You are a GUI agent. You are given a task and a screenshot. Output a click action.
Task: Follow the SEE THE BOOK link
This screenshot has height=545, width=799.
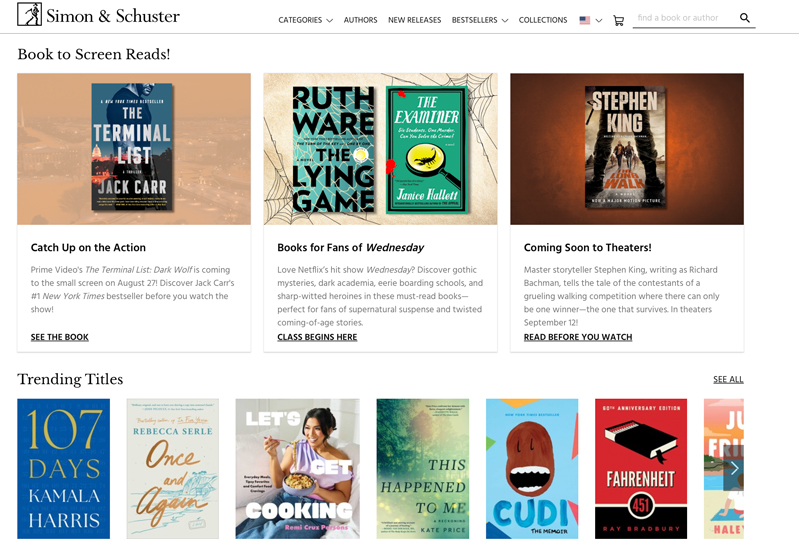pyautogui.click(x=60, y=337)
